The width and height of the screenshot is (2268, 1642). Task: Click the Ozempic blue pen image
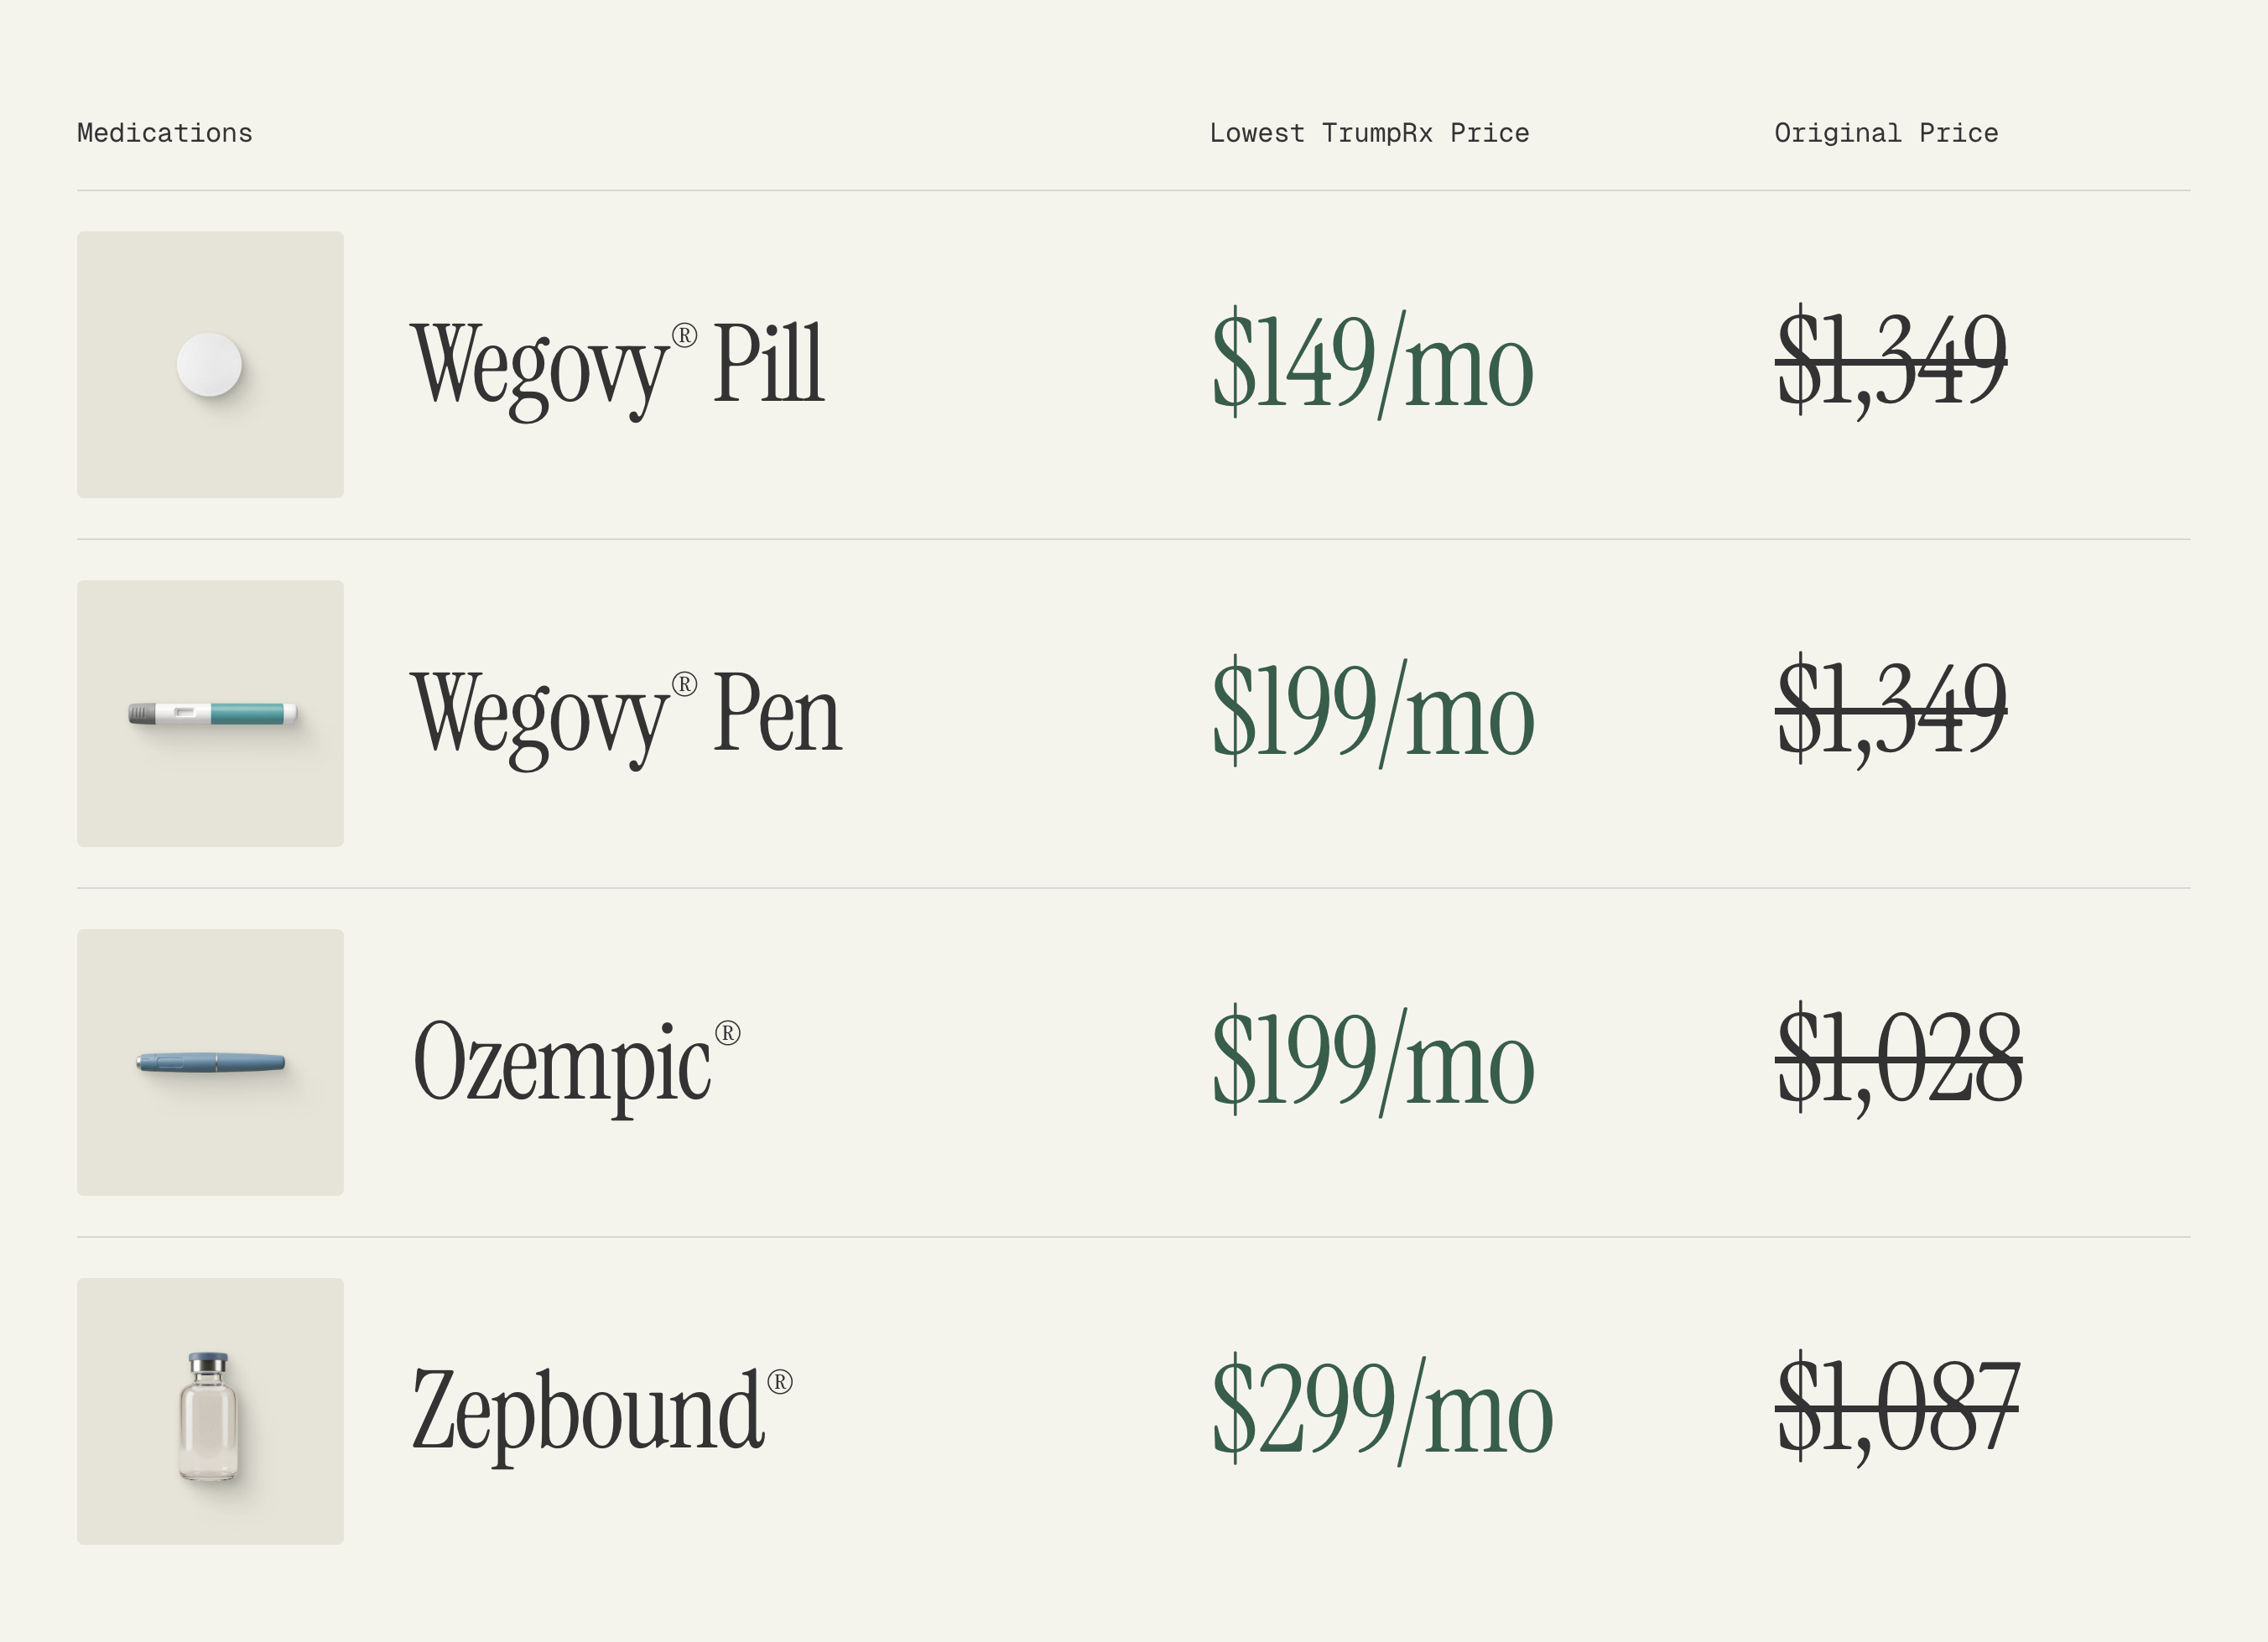pos(210,1063)
